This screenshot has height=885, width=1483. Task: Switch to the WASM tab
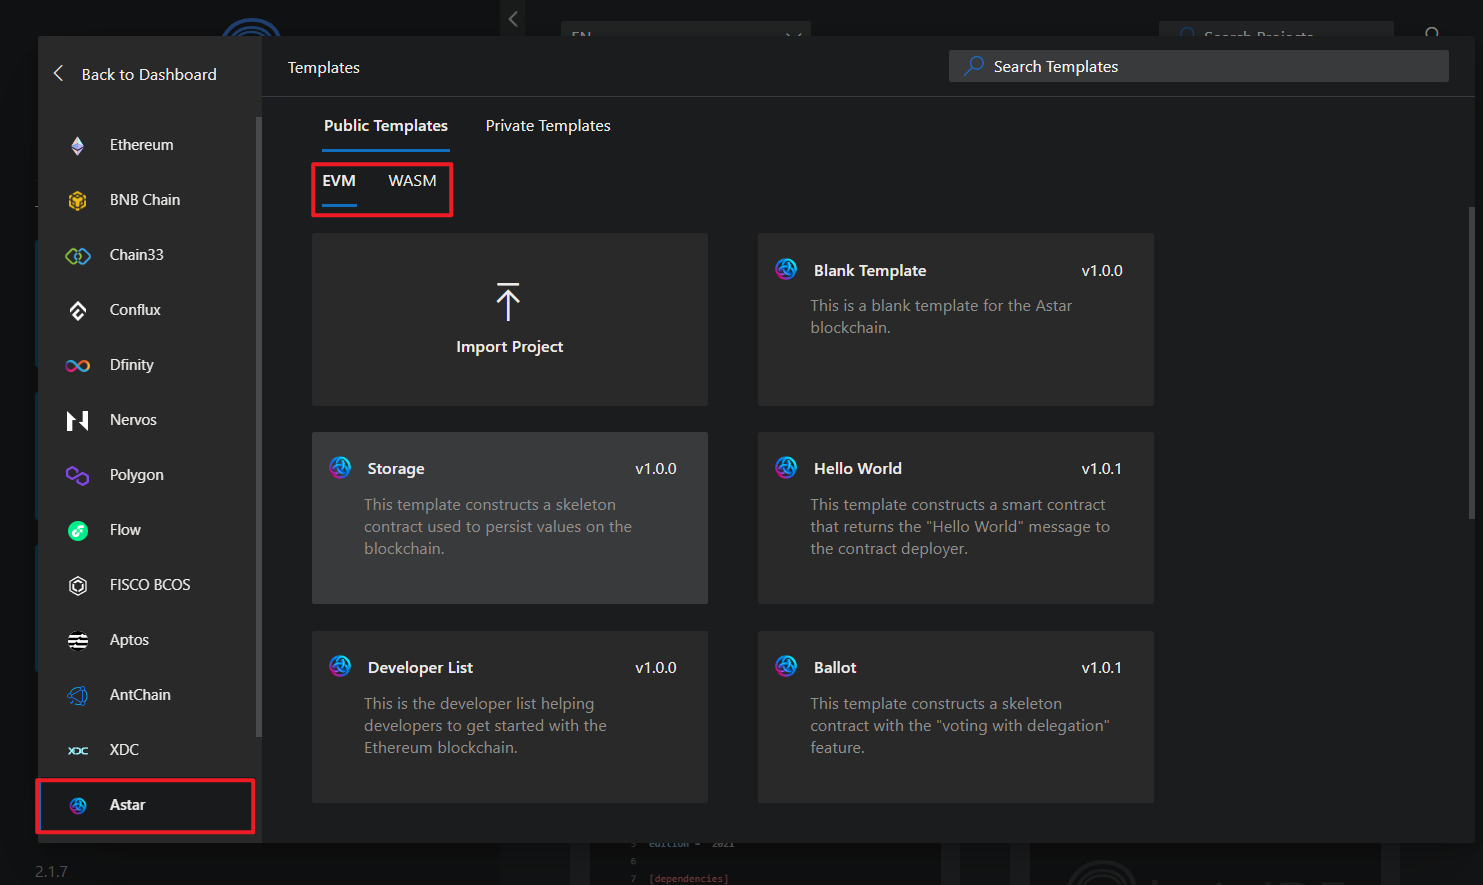tap(412, 181)
